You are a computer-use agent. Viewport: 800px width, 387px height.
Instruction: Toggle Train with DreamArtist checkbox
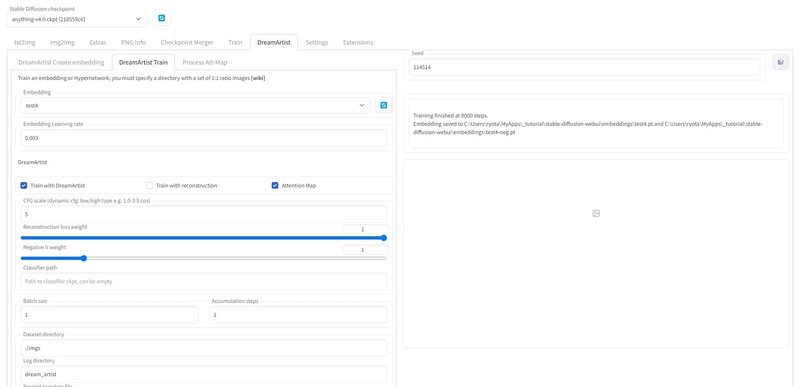pos(23,186)
